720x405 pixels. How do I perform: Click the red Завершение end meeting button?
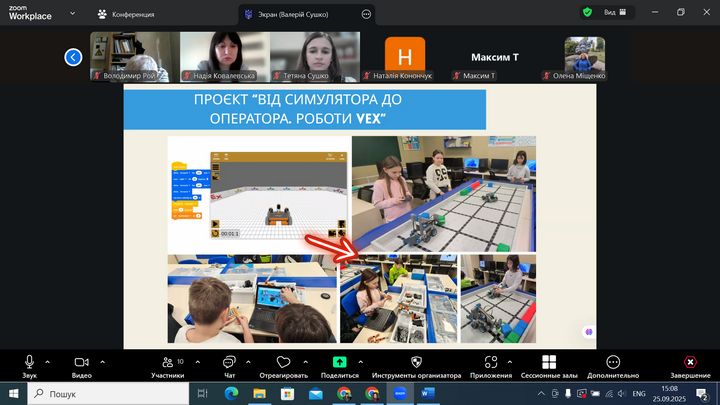click(x=689, y=363)
